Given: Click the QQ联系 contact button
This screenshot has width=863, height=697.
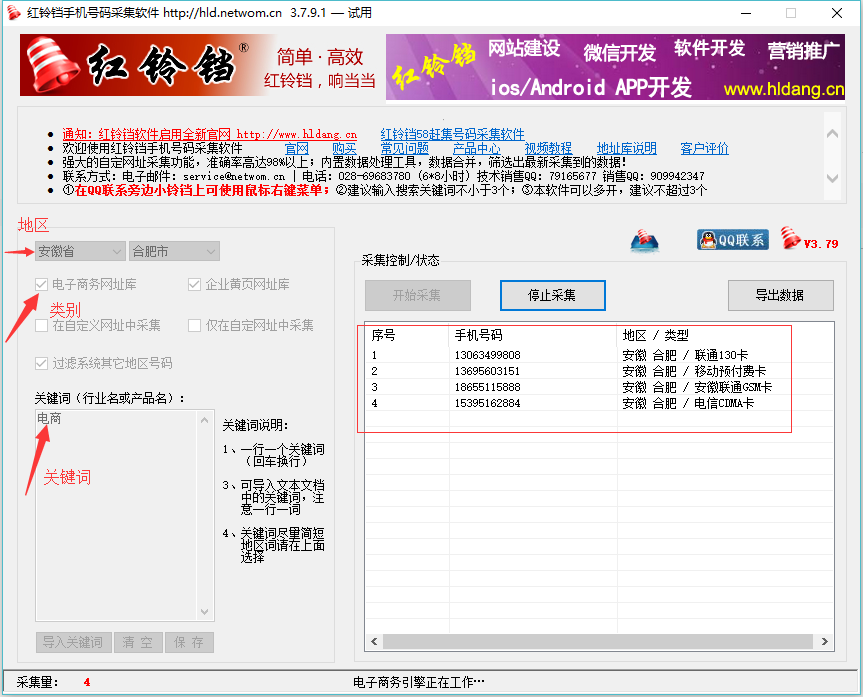Looking at the screenshot, I should [733, 239].
